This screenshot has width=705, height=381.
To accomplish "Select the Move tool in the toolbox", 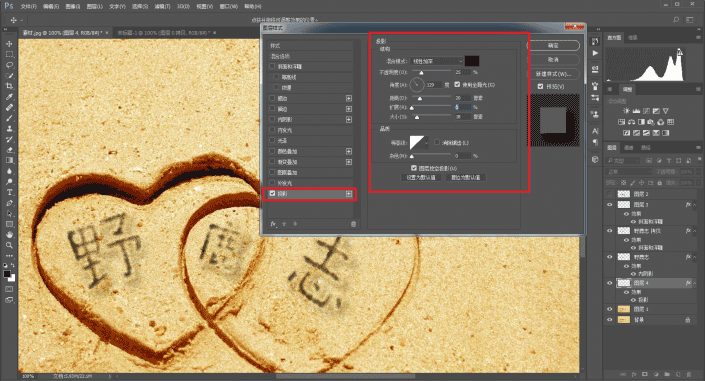I will (9, 44).
